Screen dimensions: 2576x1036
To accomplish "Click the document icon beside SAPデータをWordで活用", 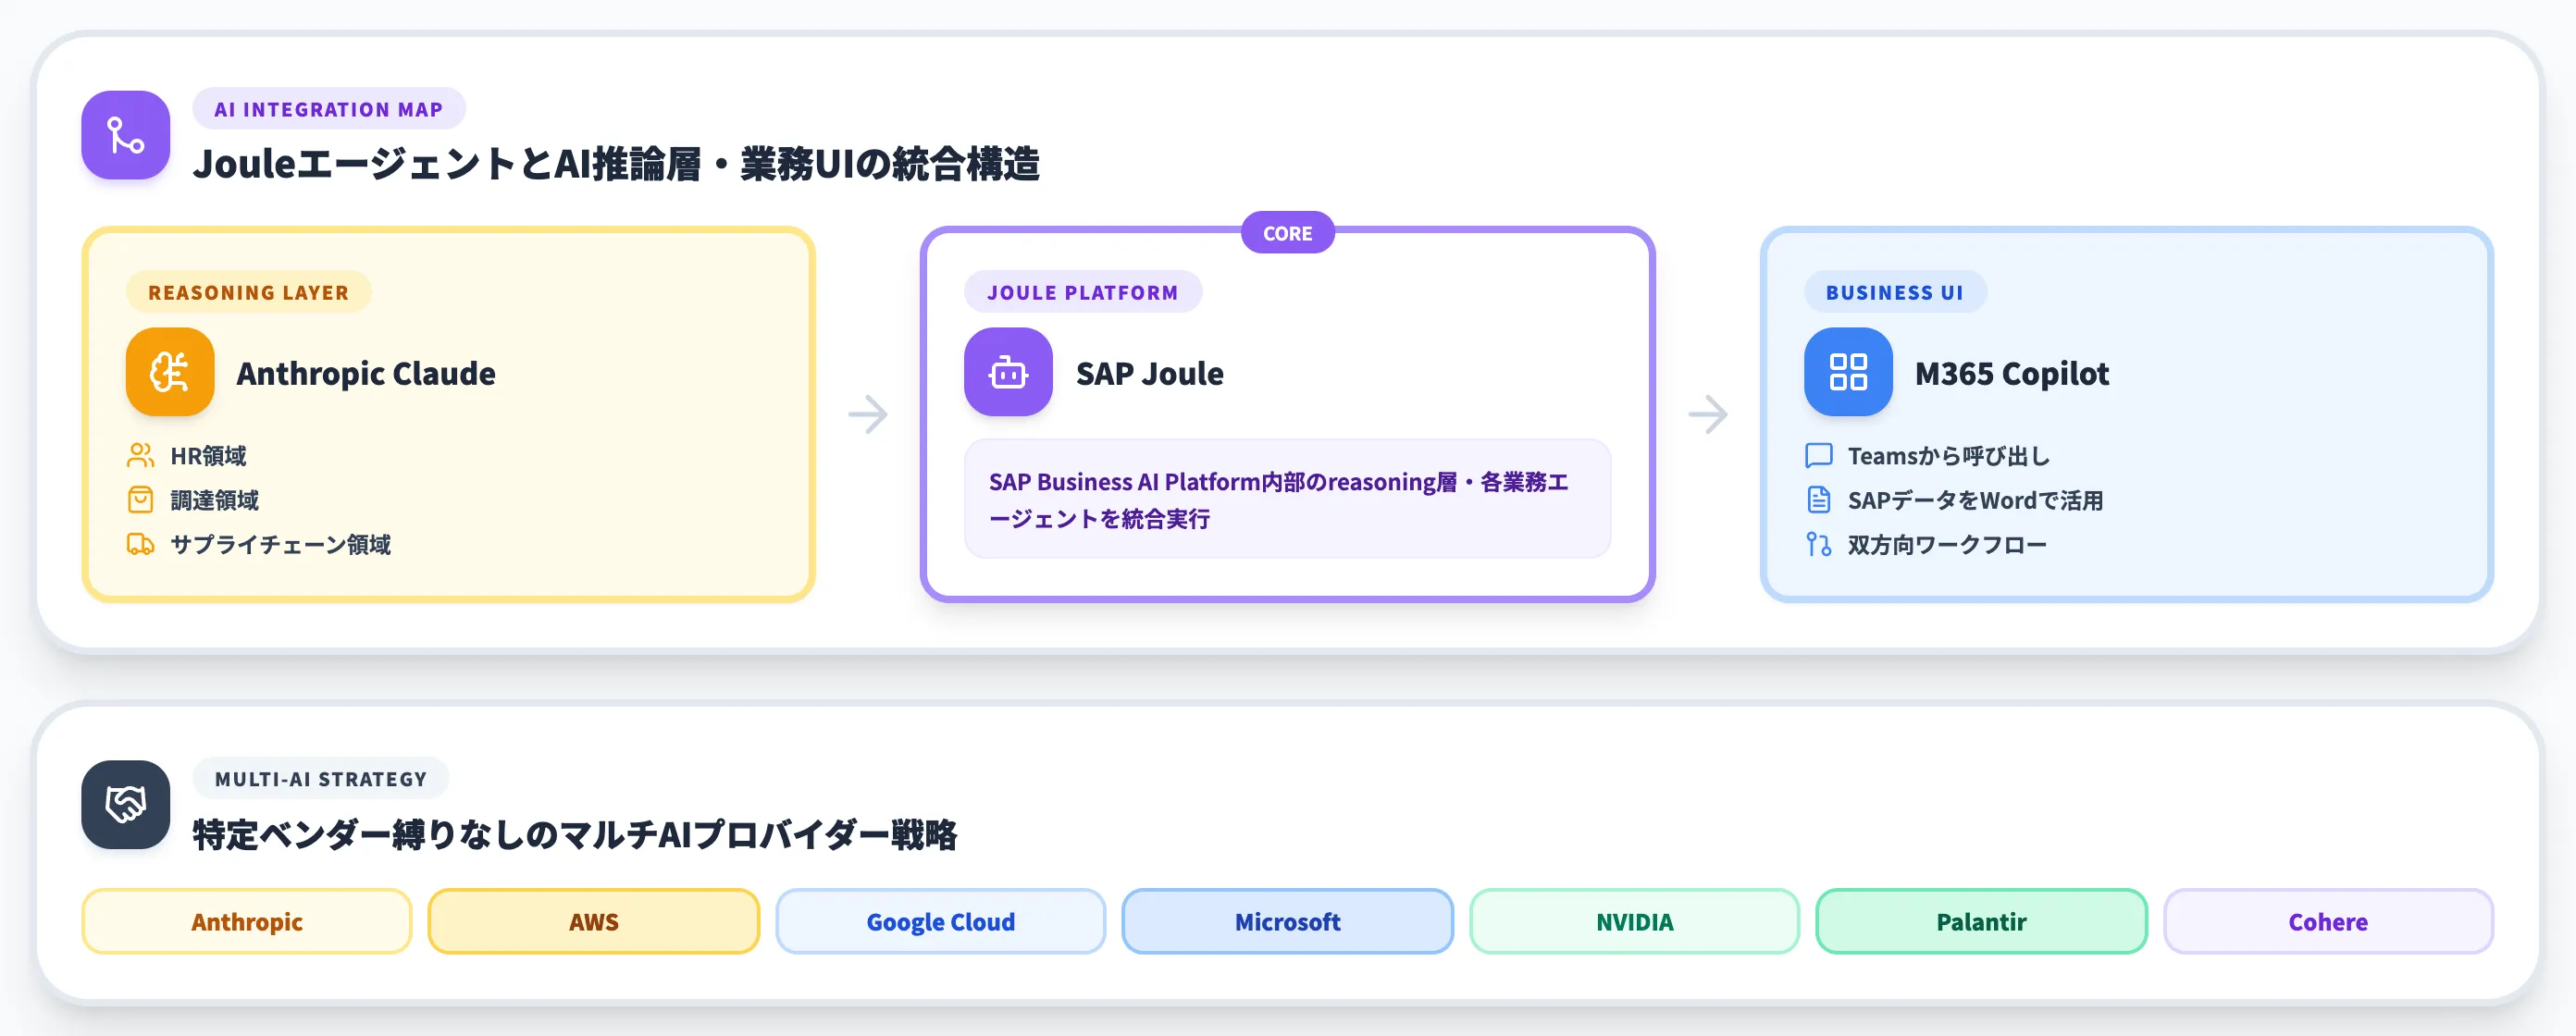I will [x=1818, y=500].
